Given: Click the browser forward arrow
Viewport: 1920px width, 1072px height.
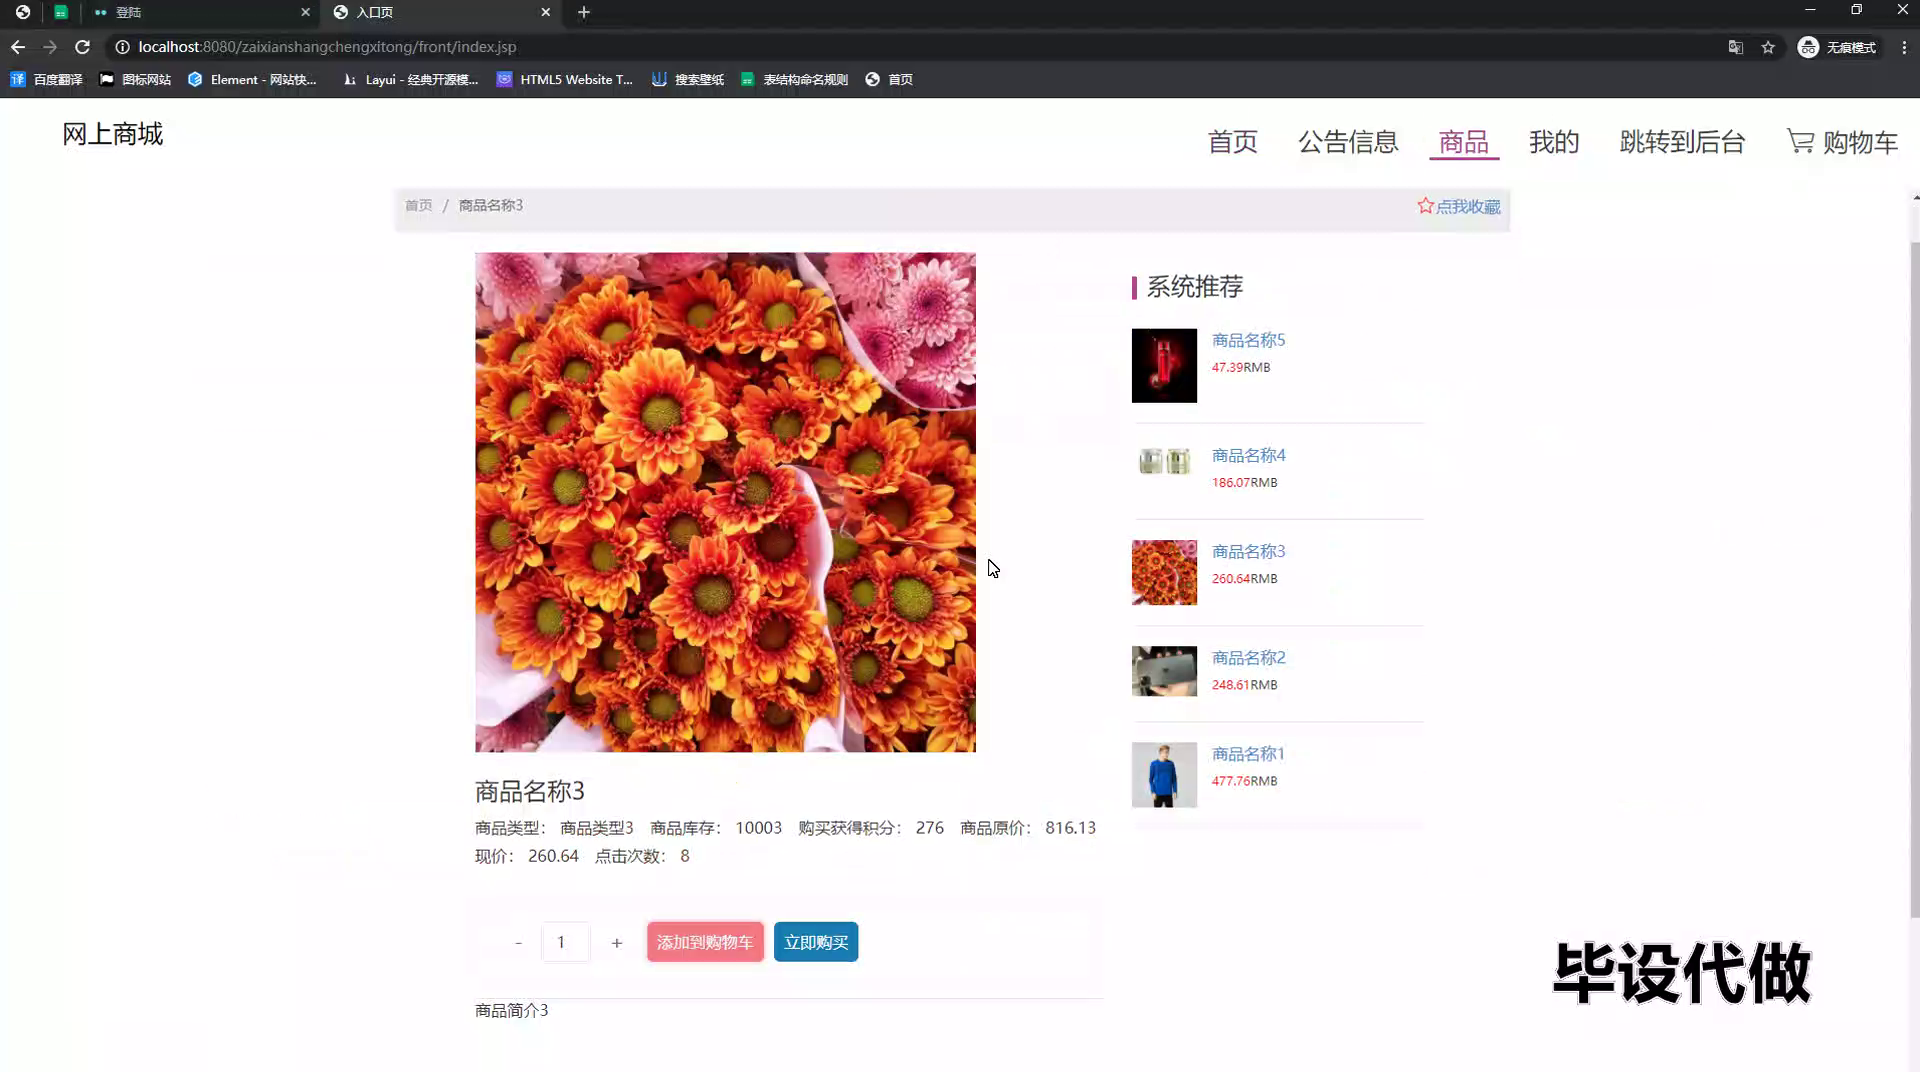Looking at the screenshot, I should [x=50, y=47].
